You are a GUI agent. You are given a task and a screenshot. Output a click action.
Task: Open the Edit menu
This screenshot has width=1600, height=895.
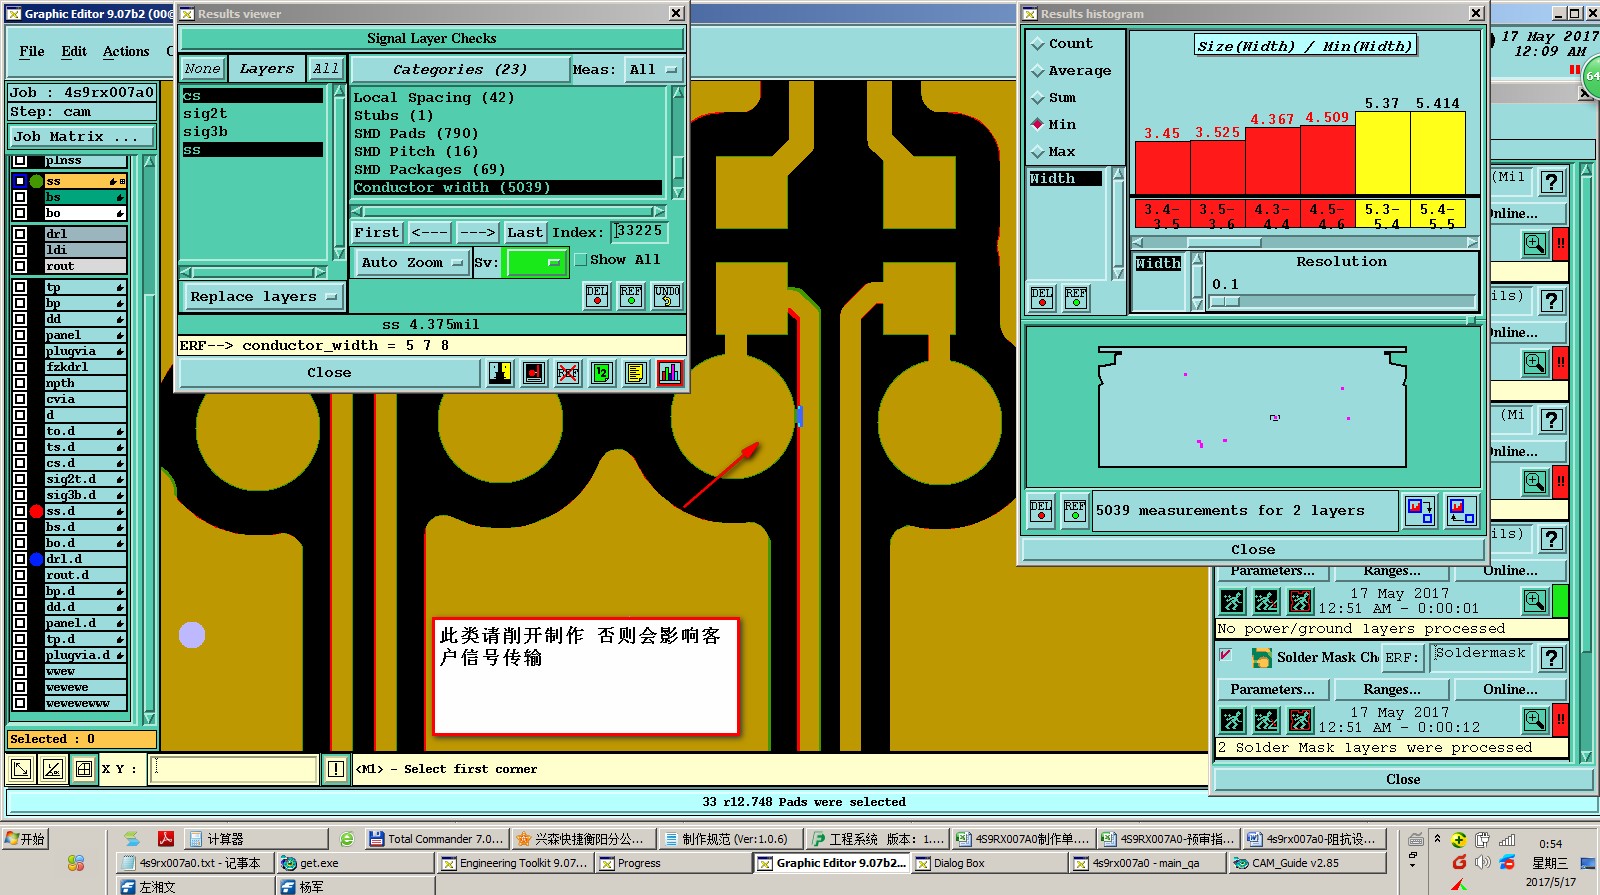[74, 52]
